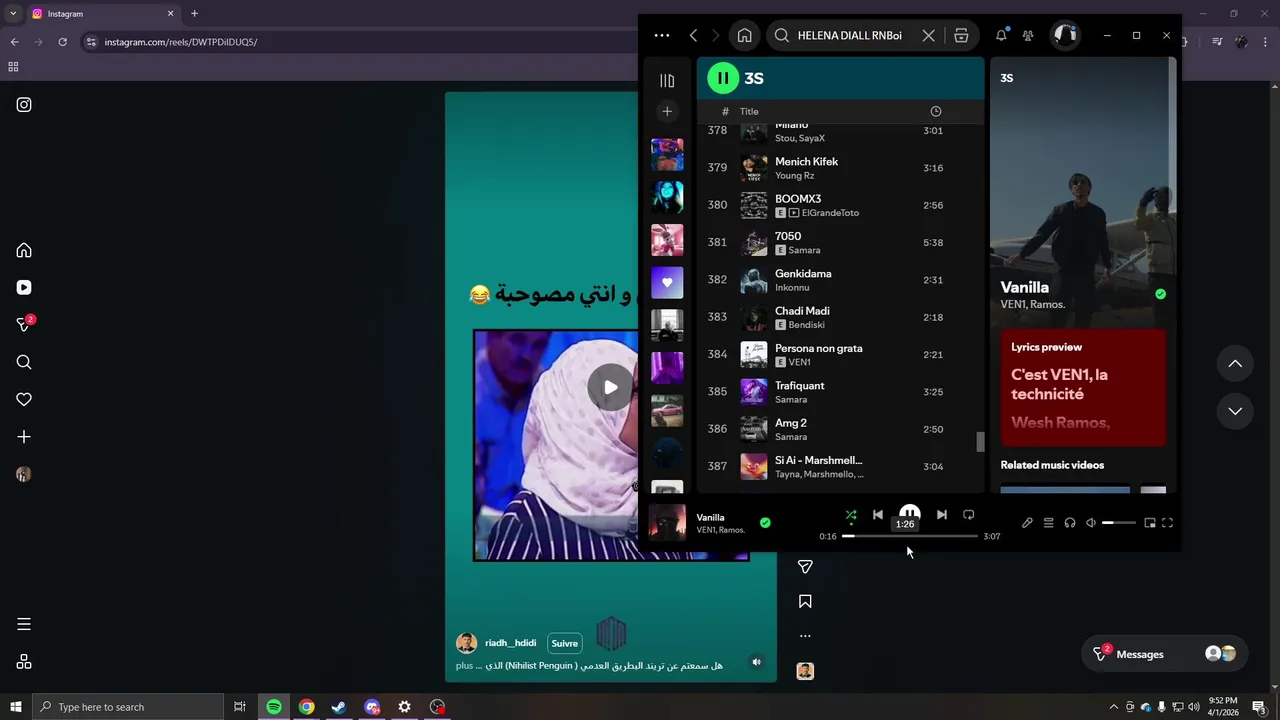Toggle saved checkmark next to Vanilla in player bar

pyautogui.click(x=765, y=522)
